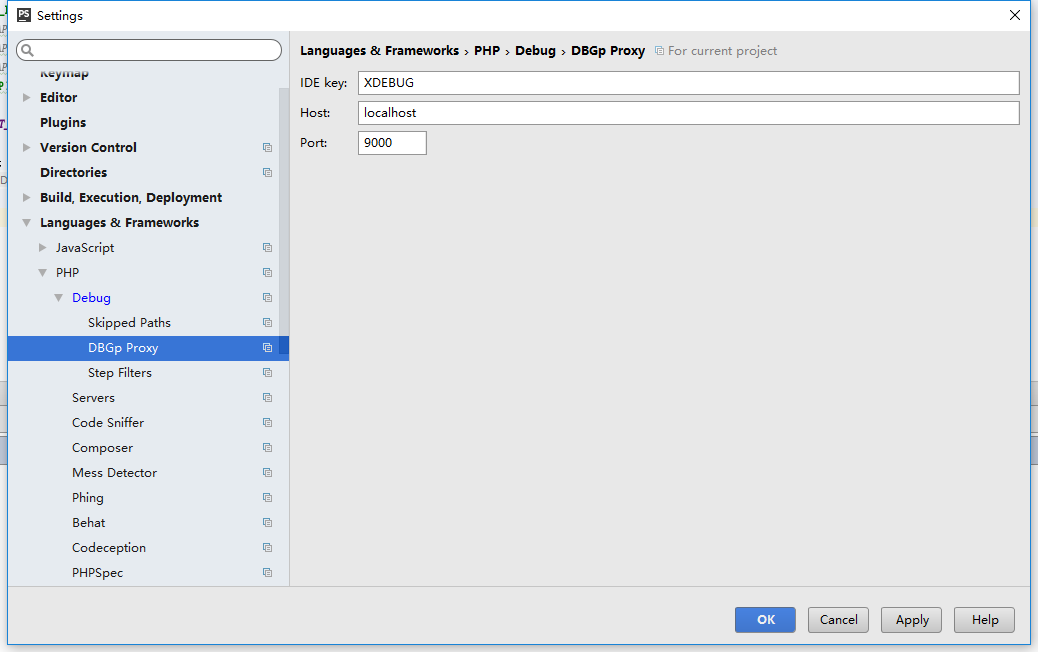
Task: Click the project-level icon beside Skipped Paths
Action: tap(267, 323)
